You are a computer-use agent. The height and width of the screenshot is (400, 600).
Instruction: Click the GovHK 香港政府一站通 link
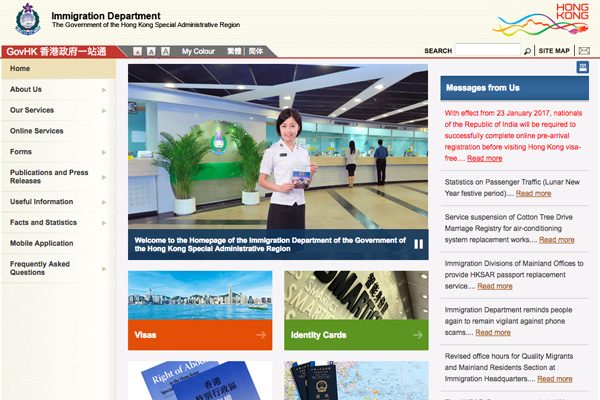pos(56,51)
